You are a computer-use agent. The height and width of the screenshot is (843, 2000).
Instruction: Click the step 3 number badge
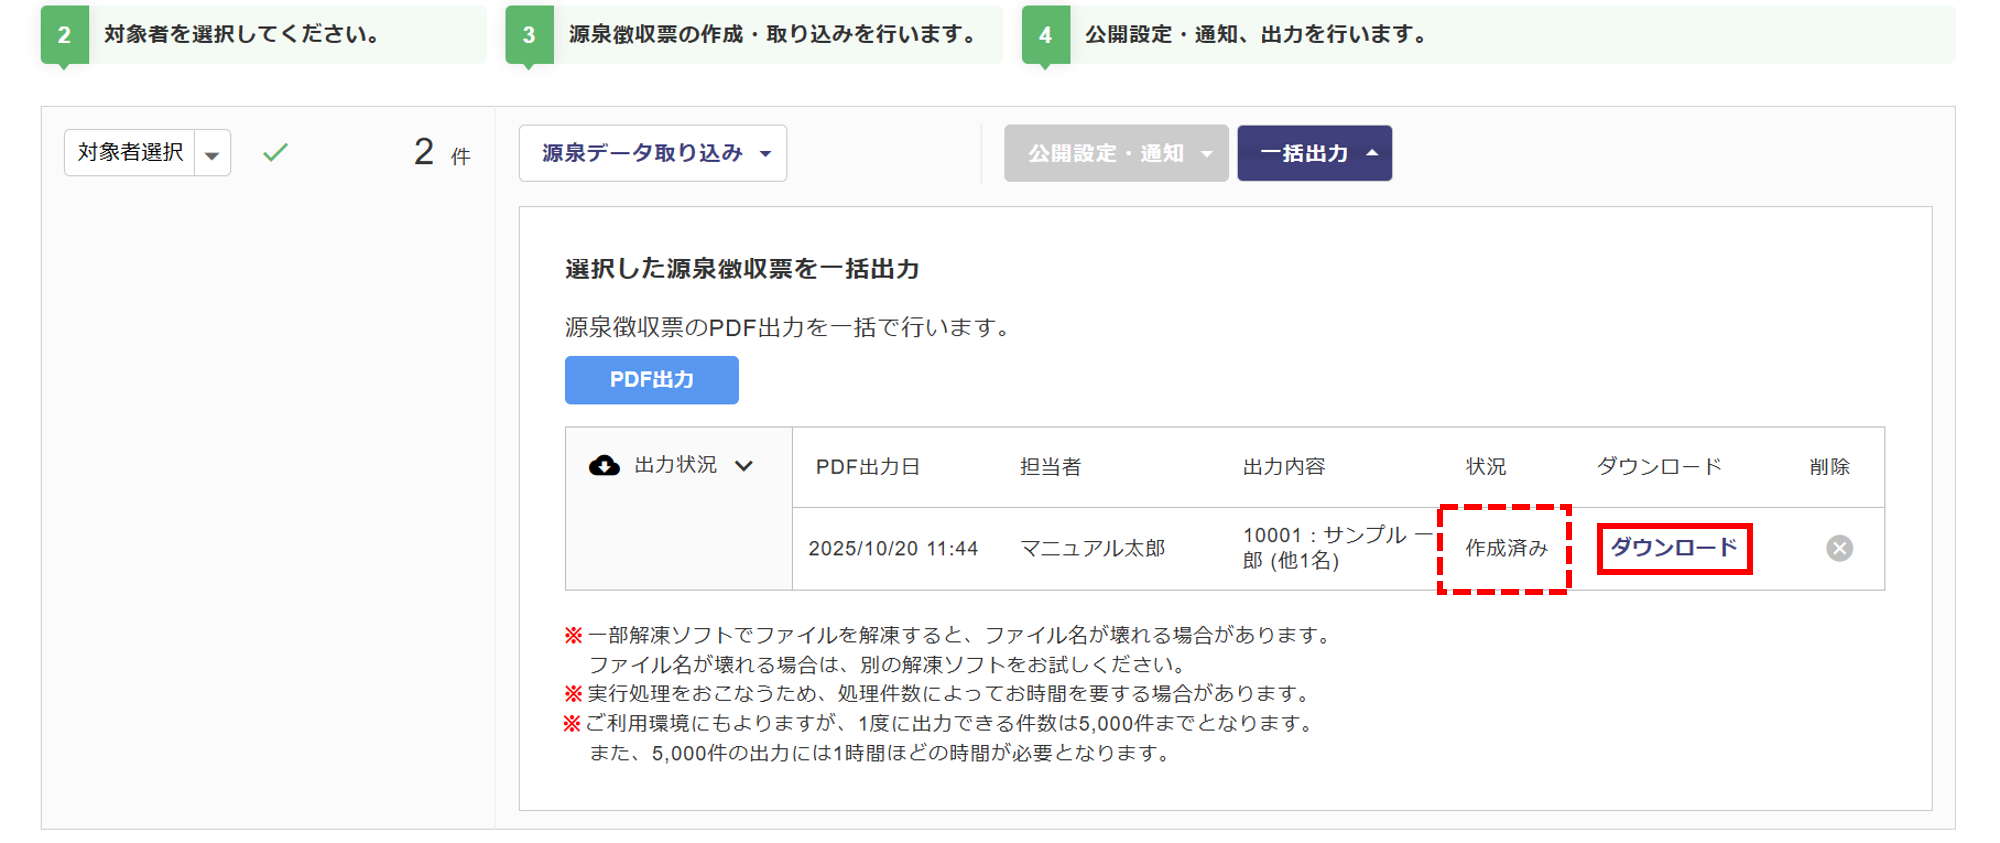tap(529, 35)
